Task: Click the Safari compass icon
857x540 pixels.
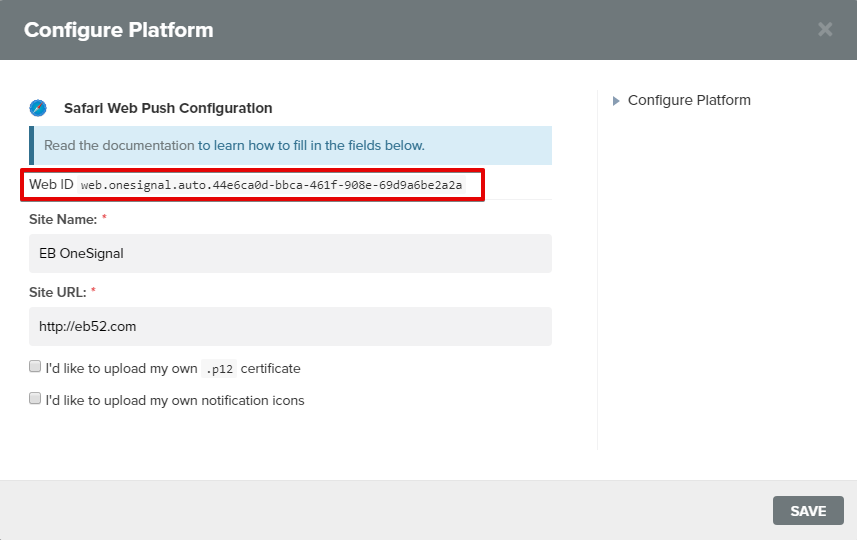Action: pos(38,108)
